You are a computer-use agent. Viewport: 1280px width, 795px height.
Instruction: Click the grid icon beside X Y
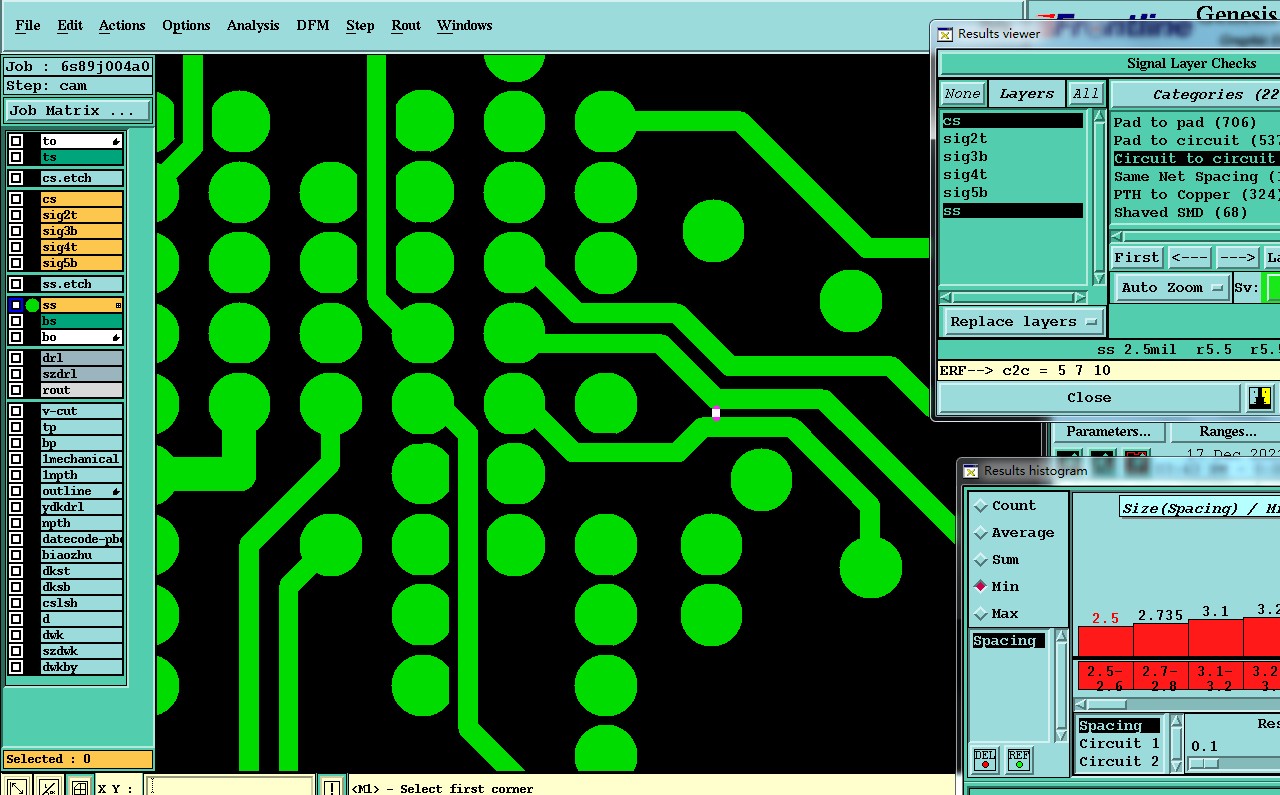click(x=80, y=787)
